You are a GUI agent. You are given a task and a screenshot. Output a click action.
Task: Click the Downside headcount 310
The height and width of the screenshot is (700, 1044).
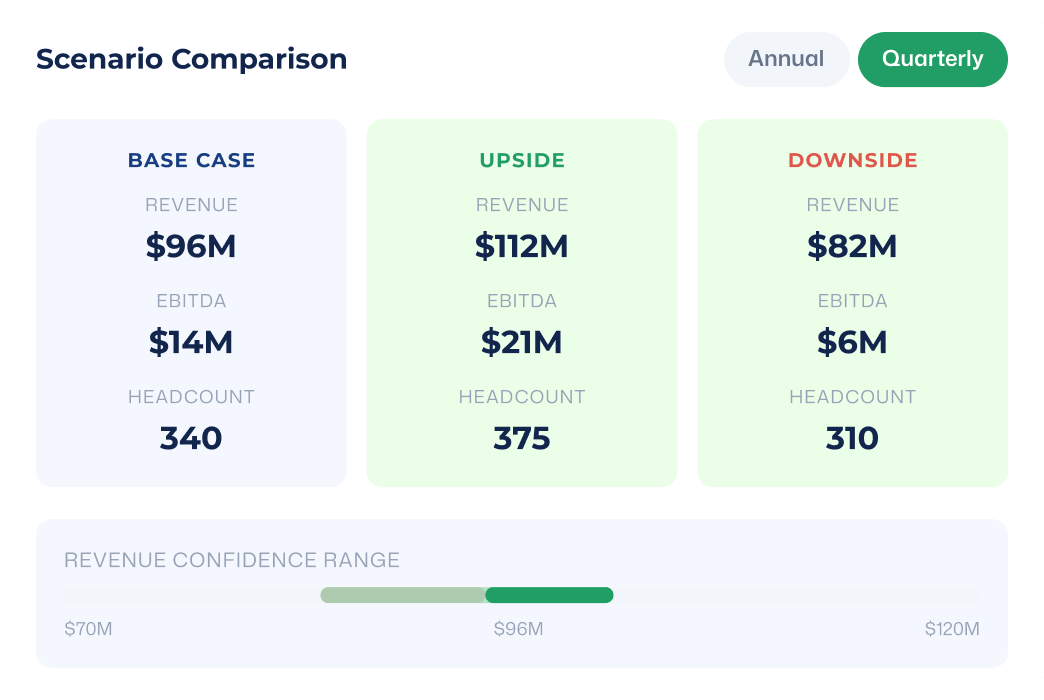(852, 438)
